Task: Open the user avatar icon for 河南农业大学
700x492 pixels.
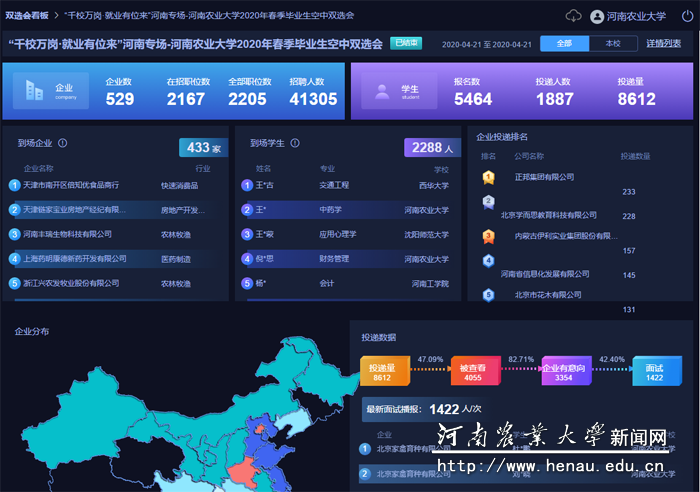Action: pos(598,16)
